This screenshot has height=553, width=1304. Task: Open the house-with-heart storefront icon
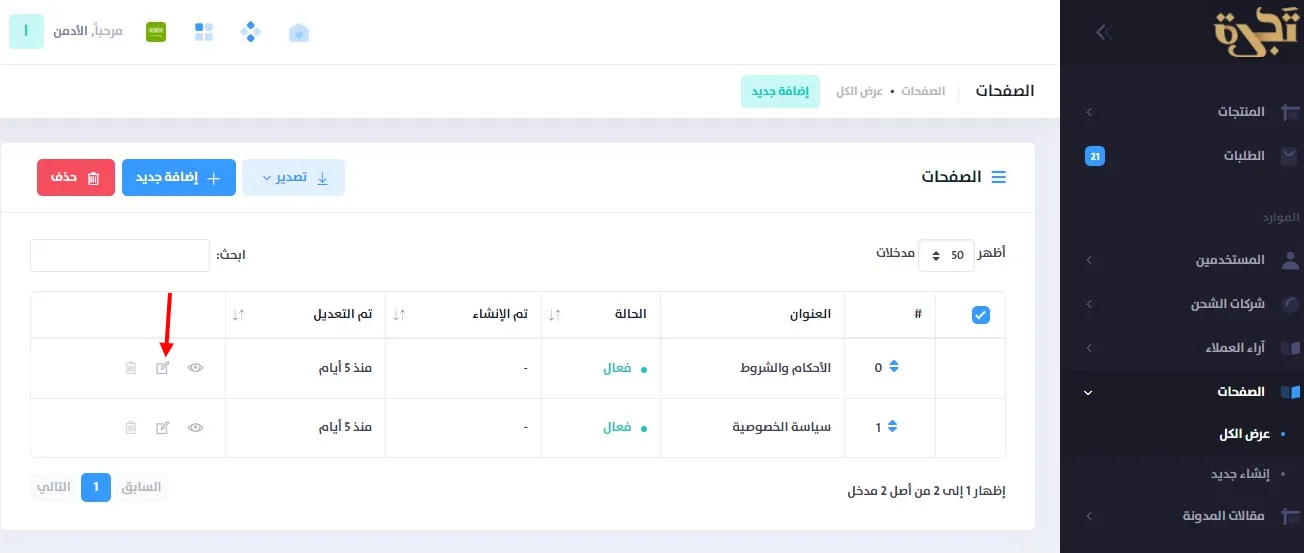click(x=298, y=32)
